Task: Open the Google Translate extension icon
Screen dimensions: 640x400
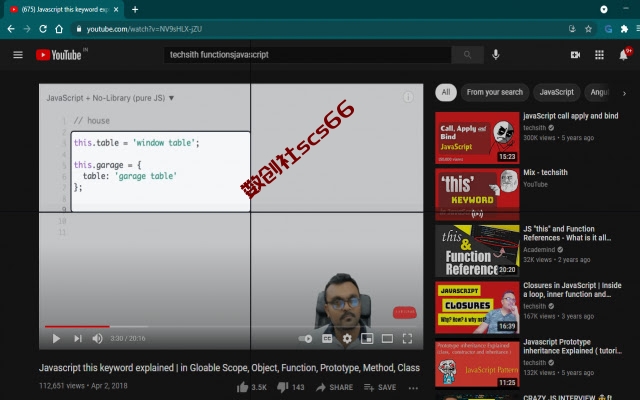Action: coord(608,29)
